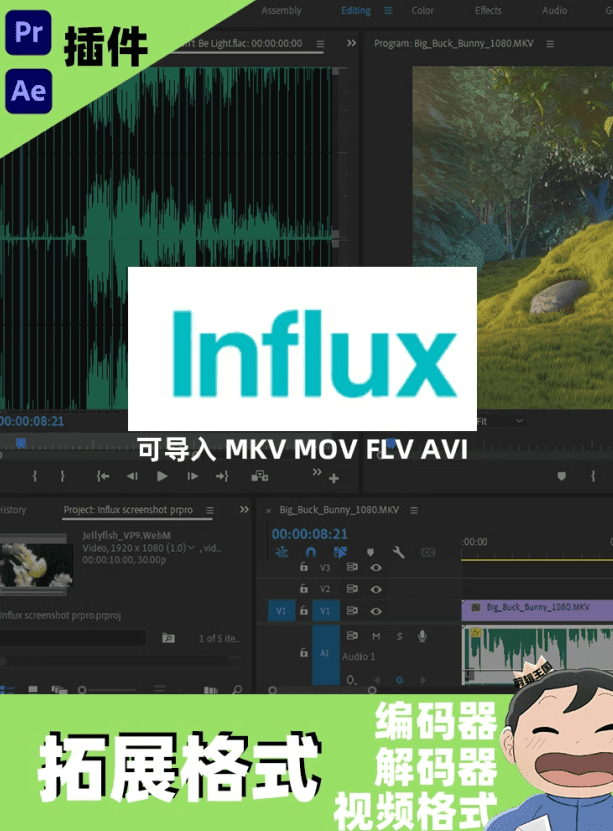
Task: Select Big_Buck_Bunny_1080.MKV video clip in timeline
Action: coord(537,611)
